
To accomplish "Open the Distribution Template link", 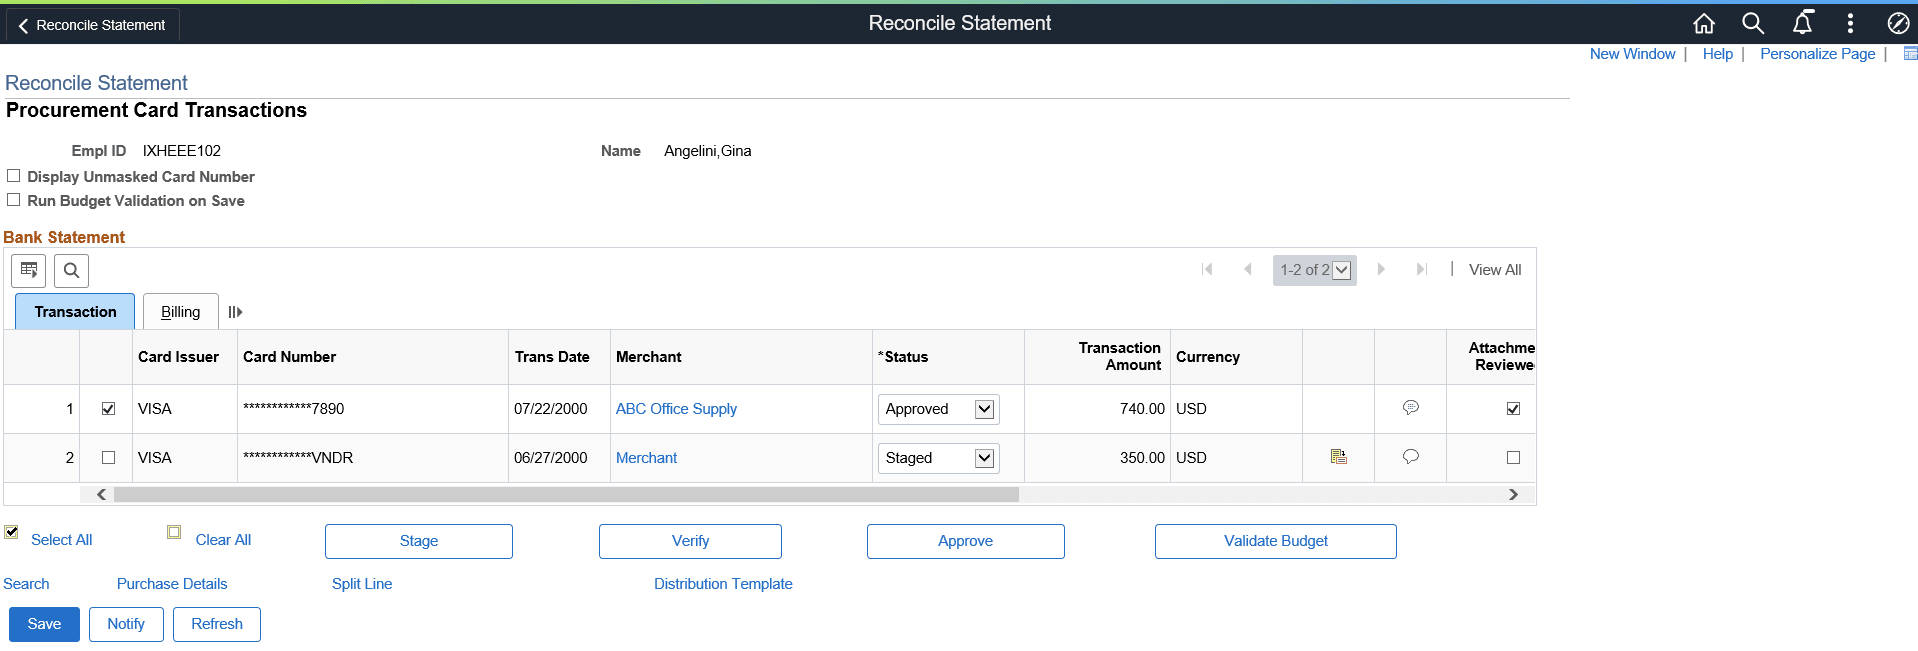I will click(723, 584).
